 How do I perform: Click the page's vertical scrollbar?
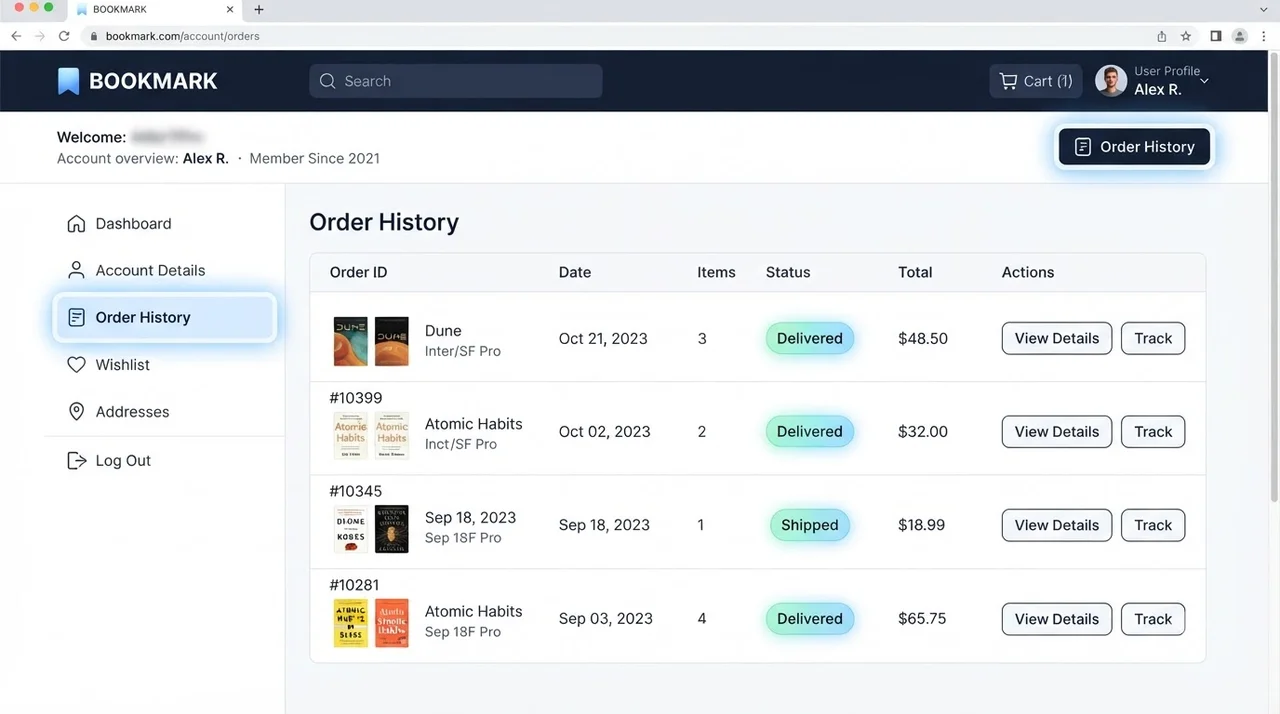(1273, 275)
